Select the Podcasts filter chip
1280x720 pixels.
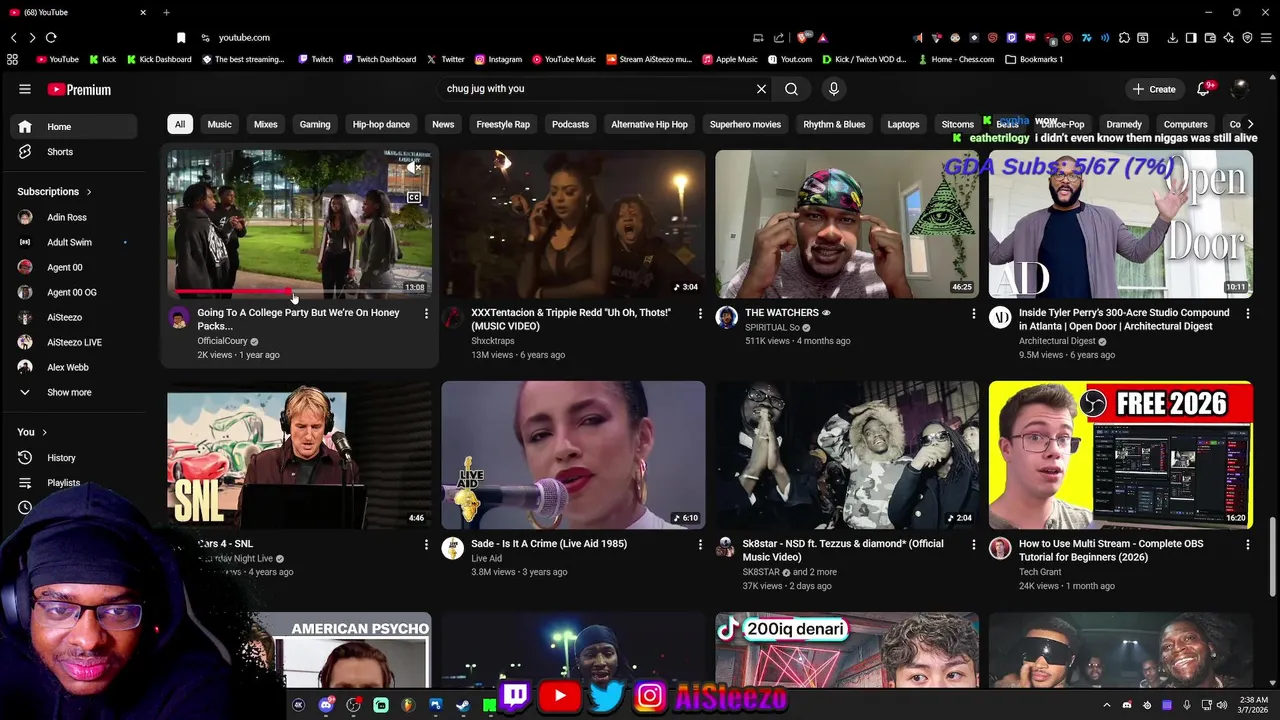570,125
